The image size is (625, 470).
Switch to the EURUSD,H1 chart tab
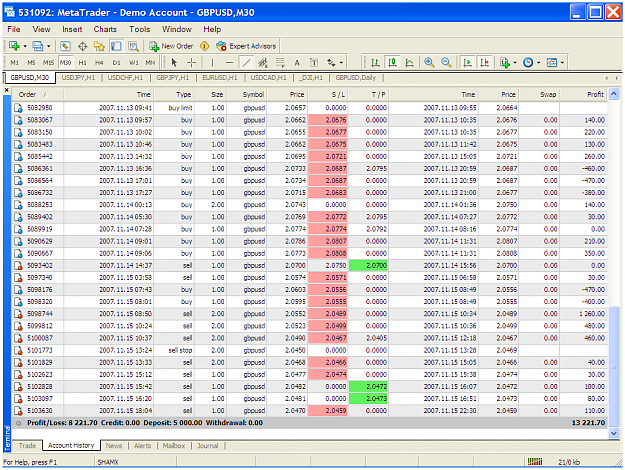pyautogui.click(x=220, y=77)
